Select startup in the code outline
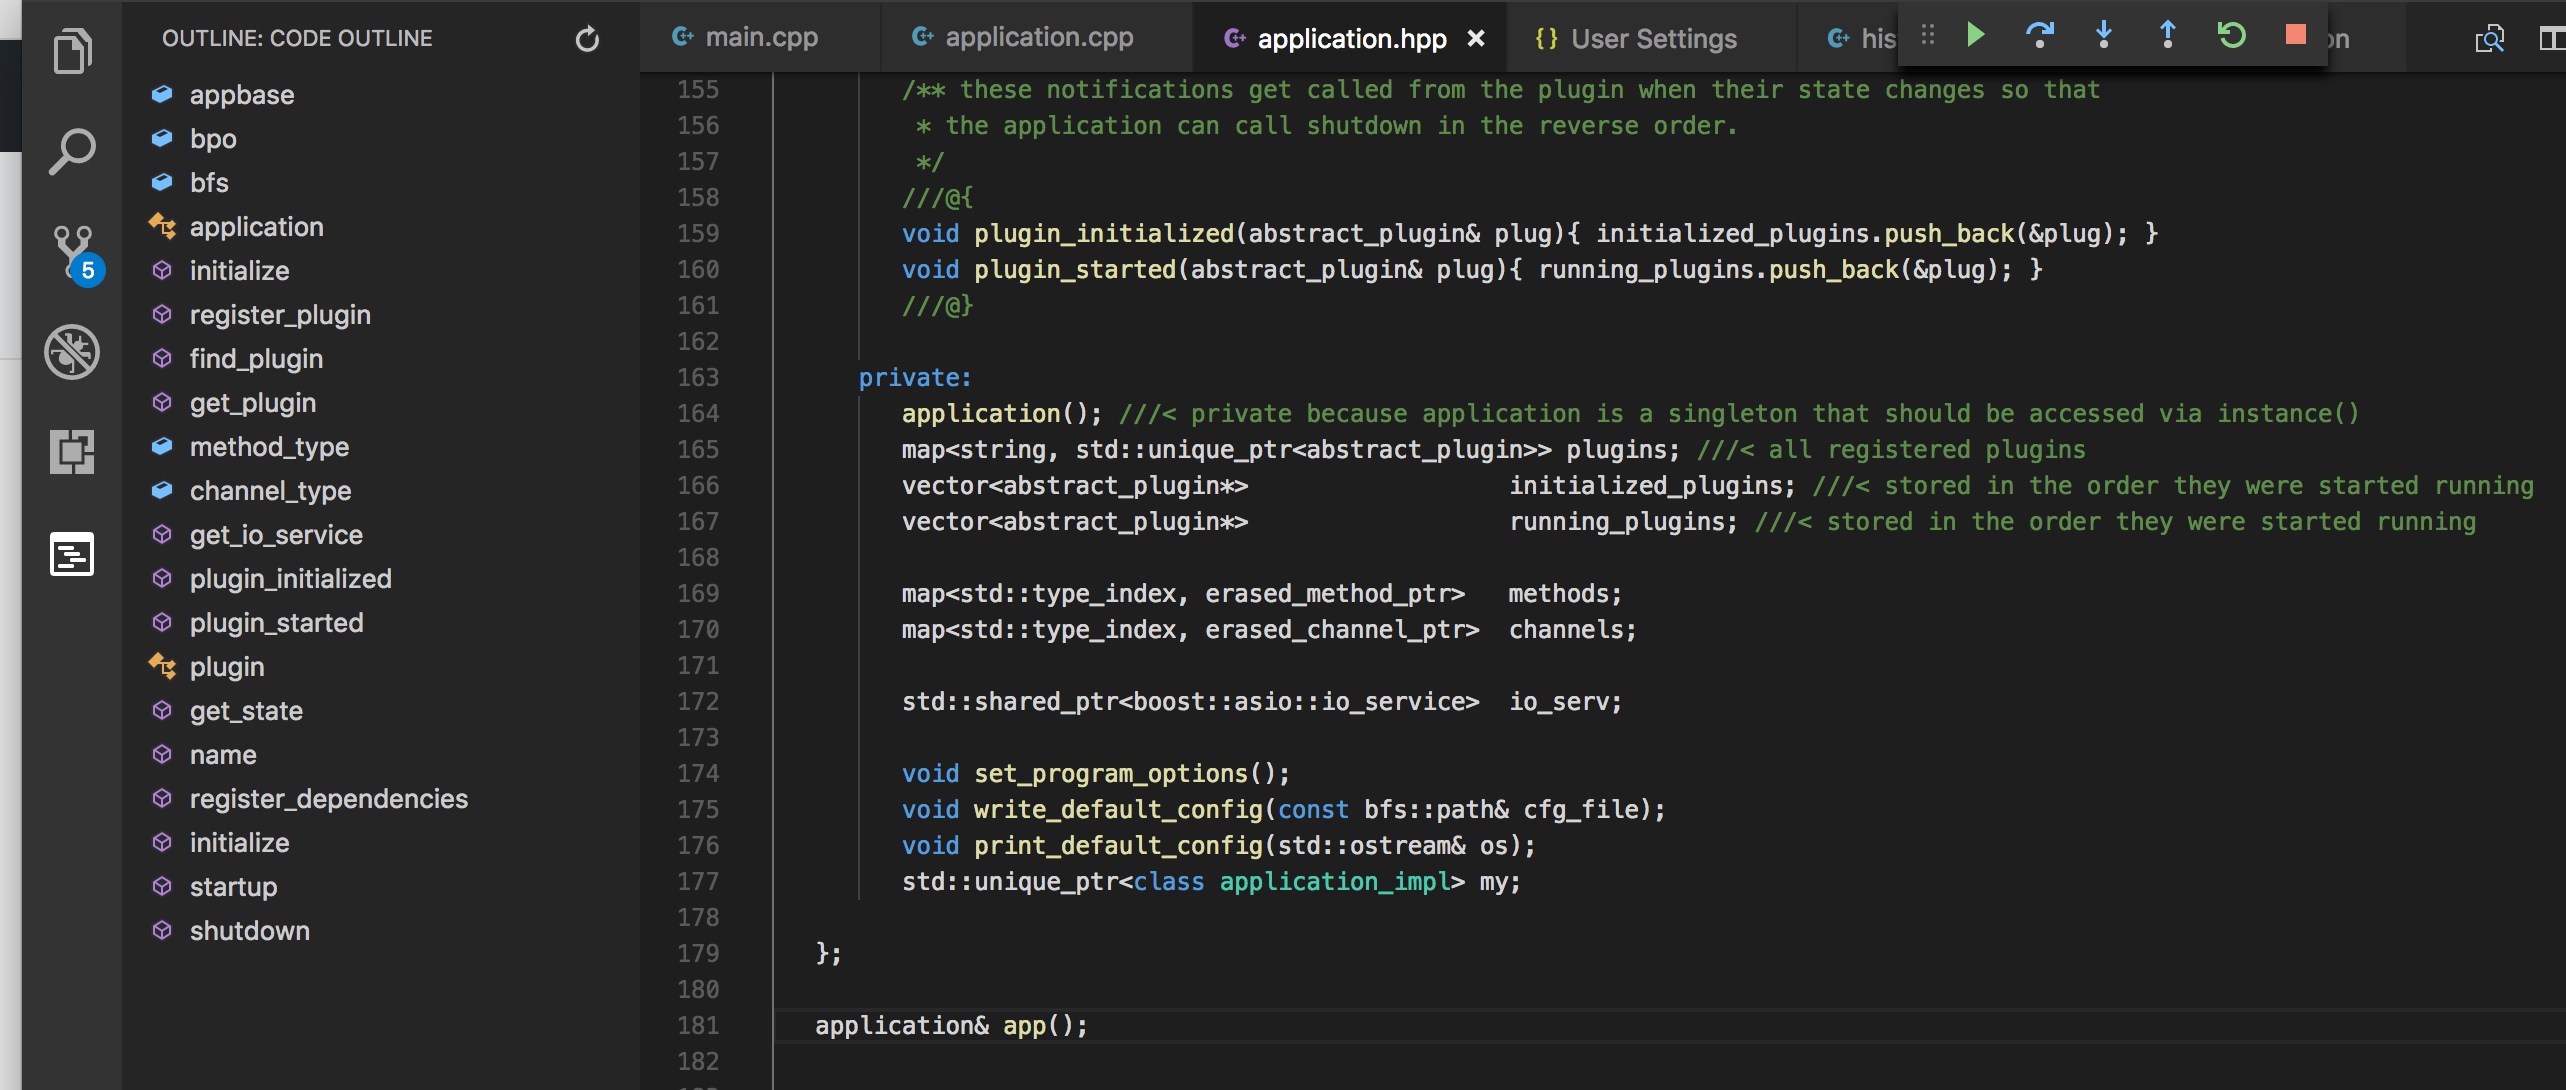2566x1090 pixels. tap(234, 885)
